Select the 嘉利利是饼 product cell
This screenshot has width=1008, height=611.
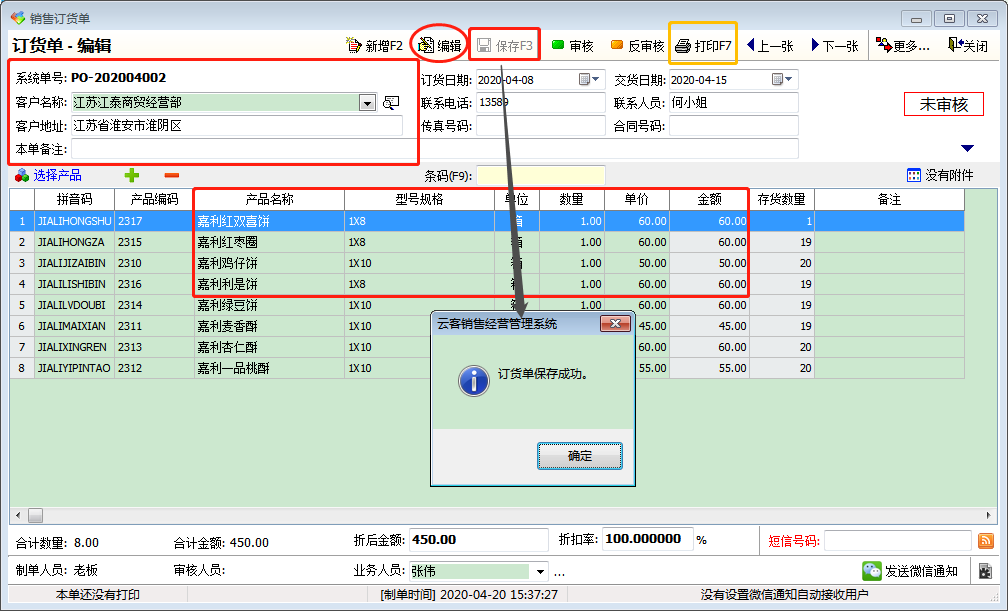tap(269, 284)
